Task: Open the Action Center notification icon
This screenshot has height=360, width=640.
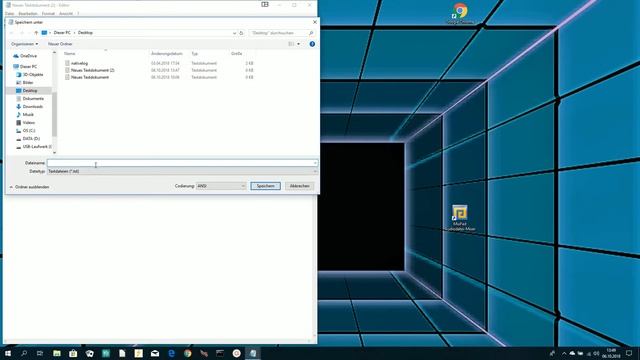Action: pyautogui.click(x=629, y=353)
